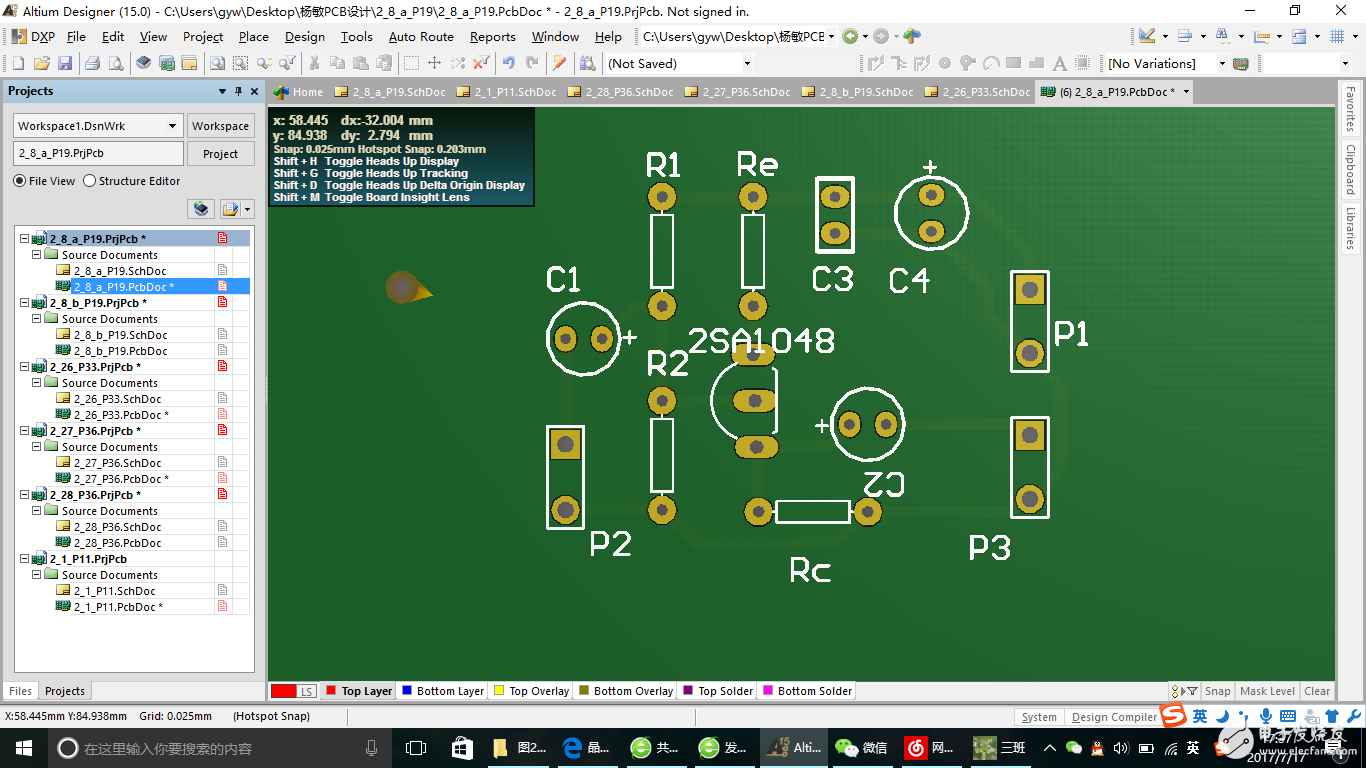Viewport: 1366px width, 768px height.
Task: Click the Place Arc tool icon
Action: [x=991, y=63]
